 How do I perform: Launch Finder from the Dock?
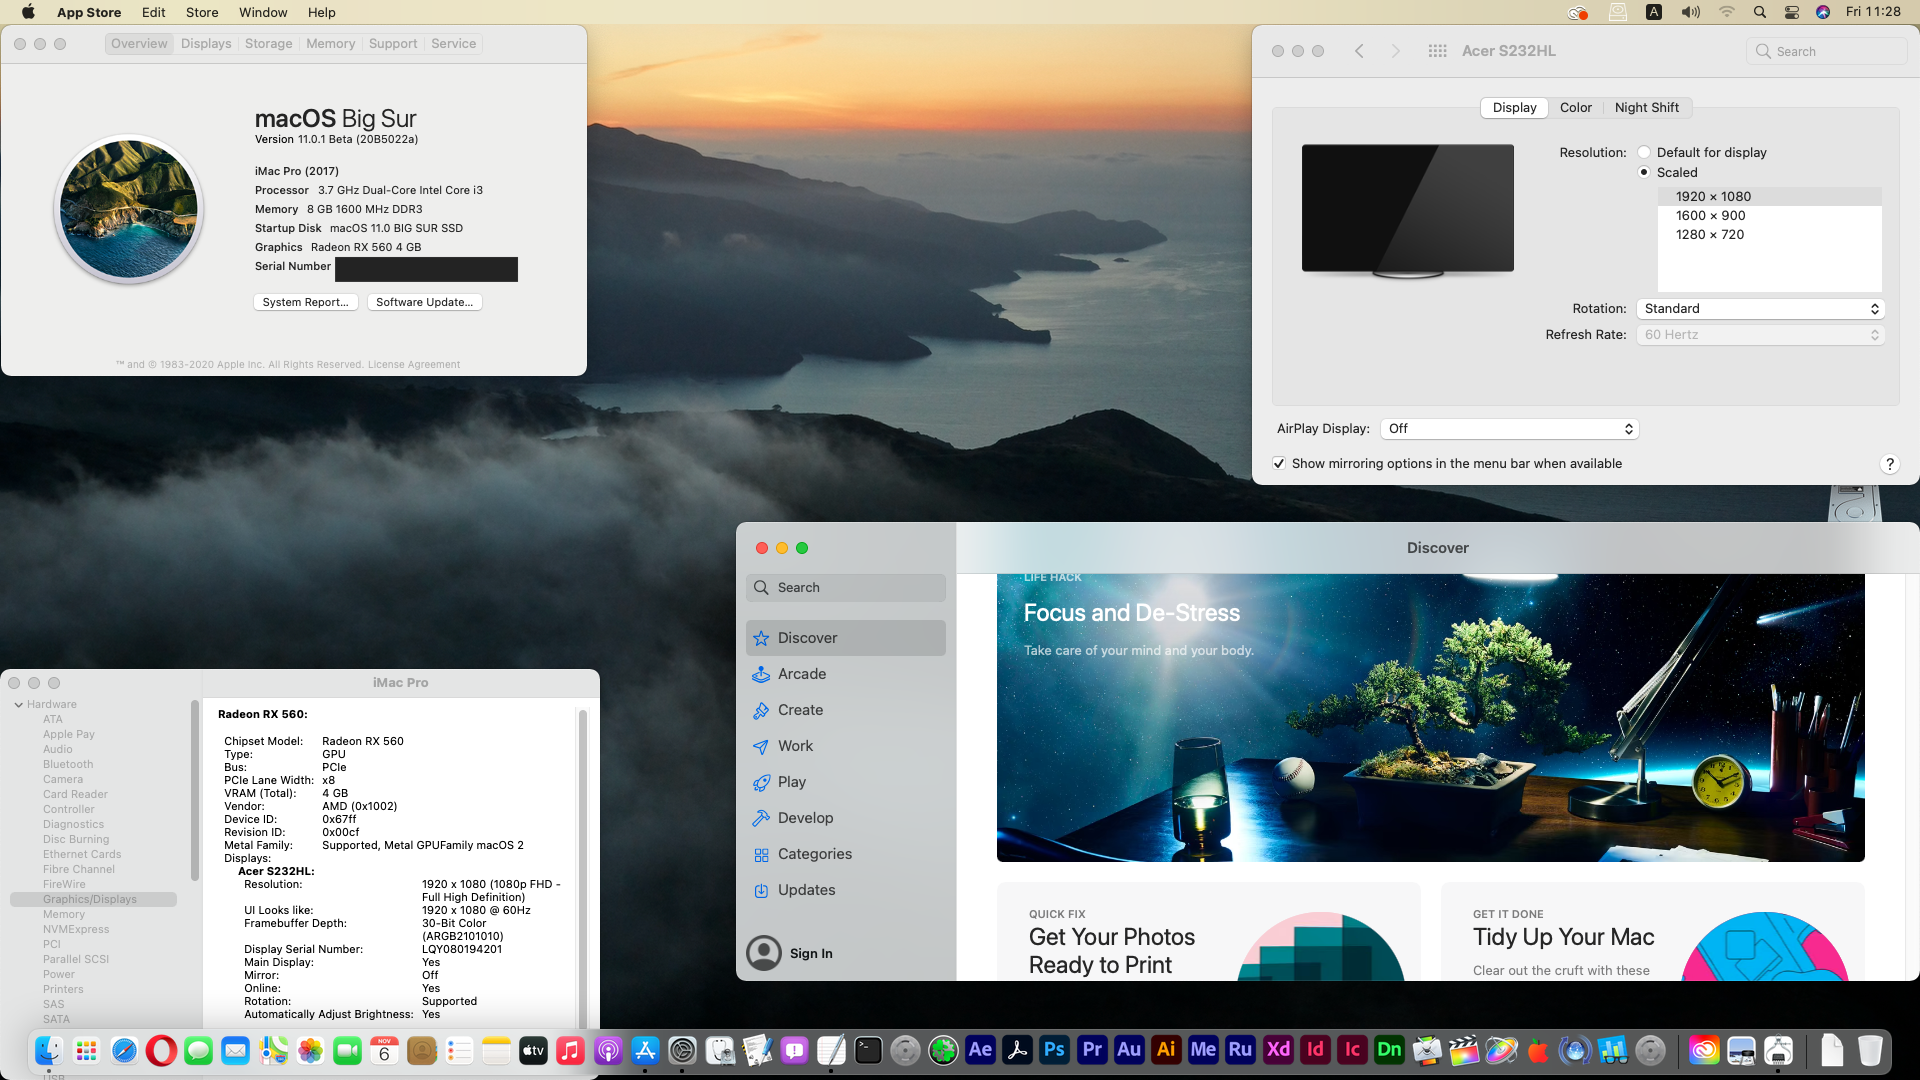coord(49,1050)
